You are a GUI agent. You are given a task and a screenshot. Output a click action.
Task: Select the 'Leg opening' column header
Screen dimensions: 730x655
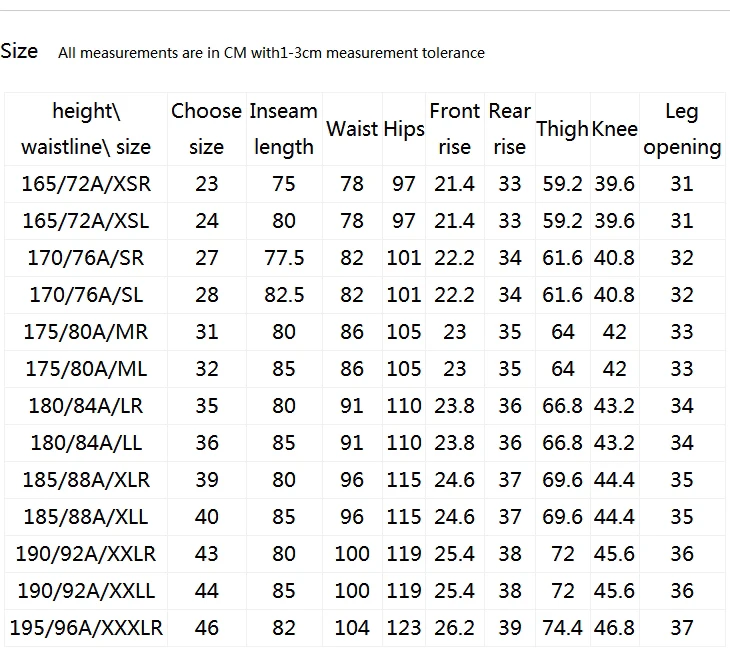point(682,129)
